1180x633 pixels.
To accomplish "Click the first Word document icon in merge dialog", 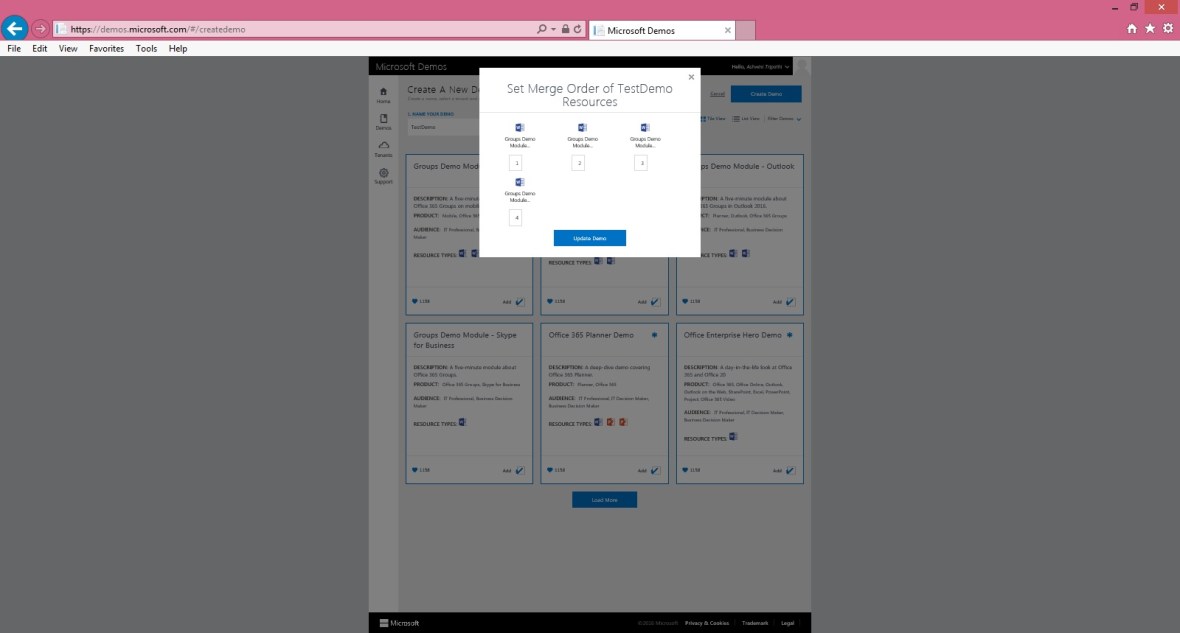I will [519, 128].
